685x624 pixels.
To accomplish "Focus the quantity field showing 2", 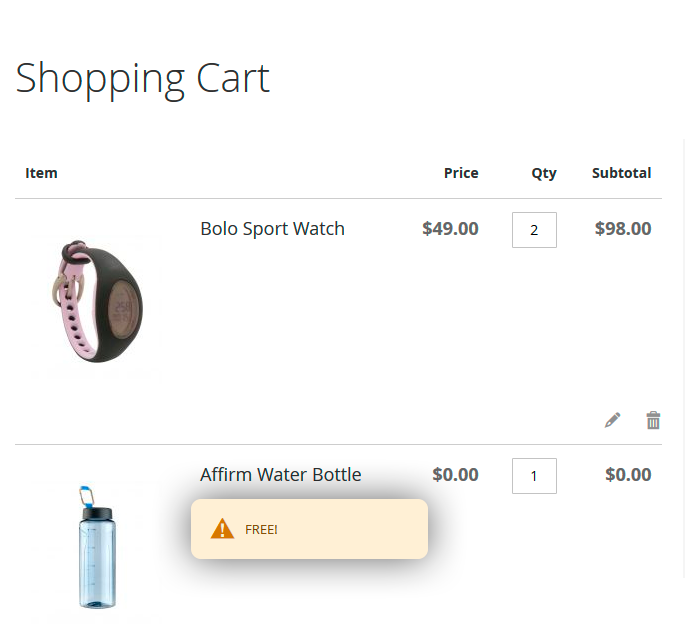I will (534, 230).
